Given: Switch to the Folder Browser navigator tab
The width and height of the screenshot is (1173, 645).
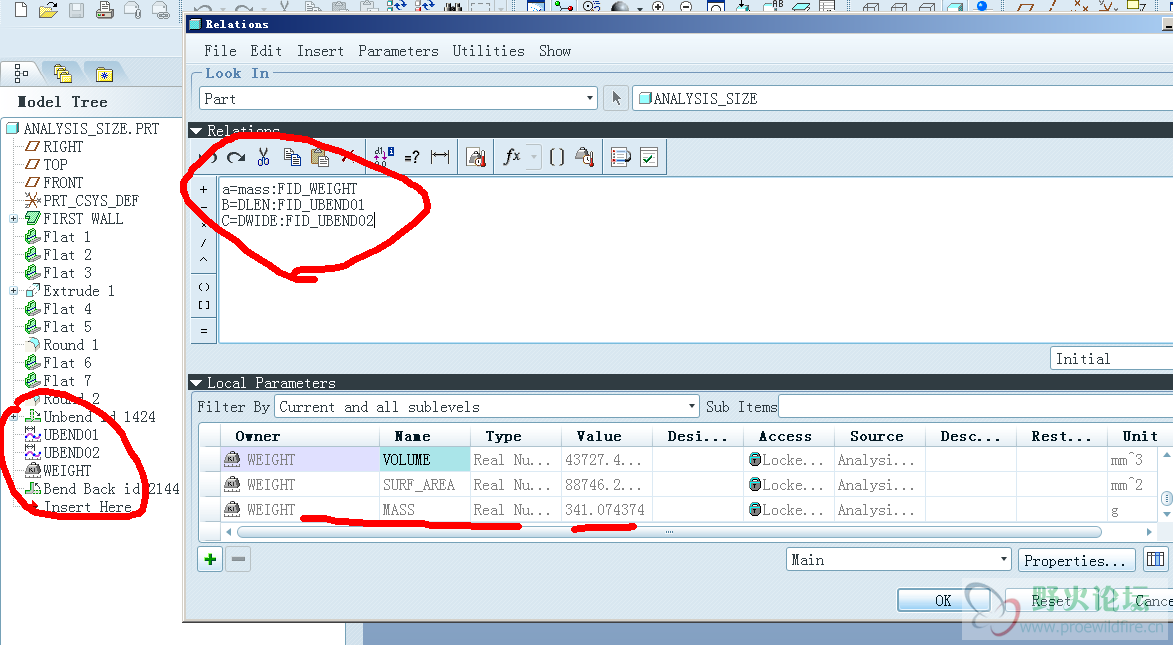Looking at the screenshot, I should click(x=63, y=73).
